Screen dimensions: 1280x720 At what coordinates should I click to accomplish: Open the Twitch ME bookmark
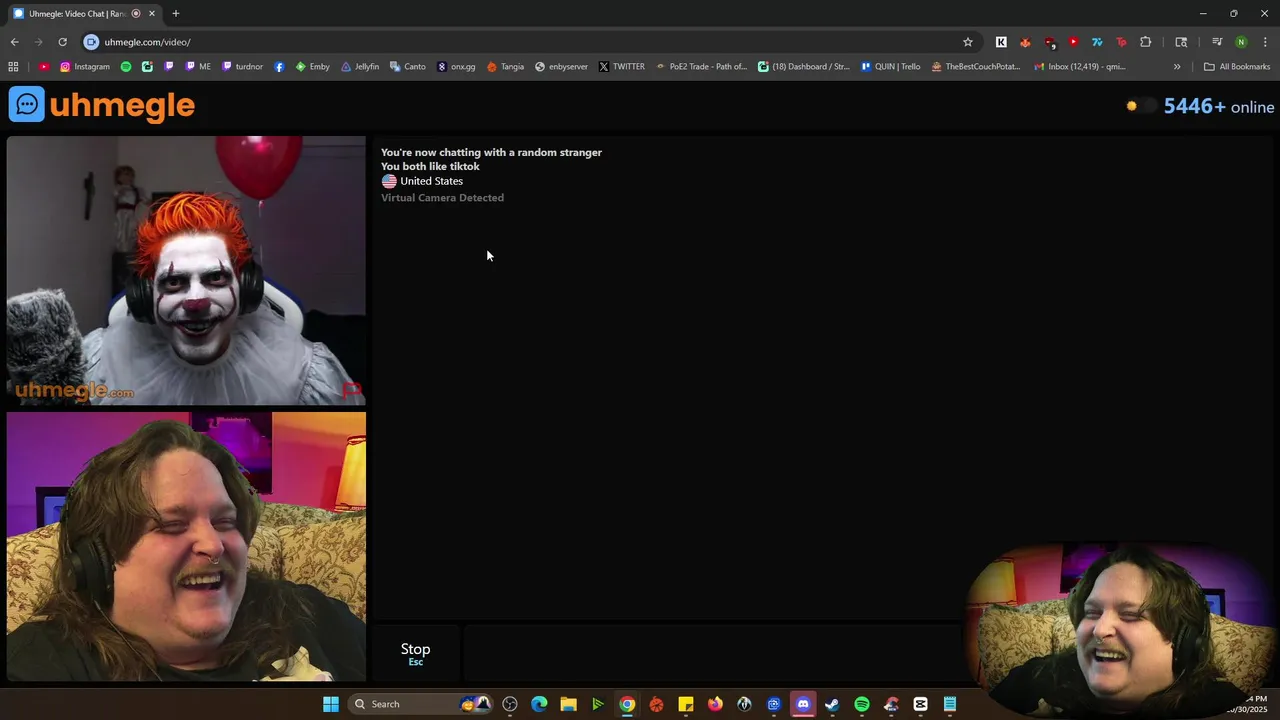197,67
